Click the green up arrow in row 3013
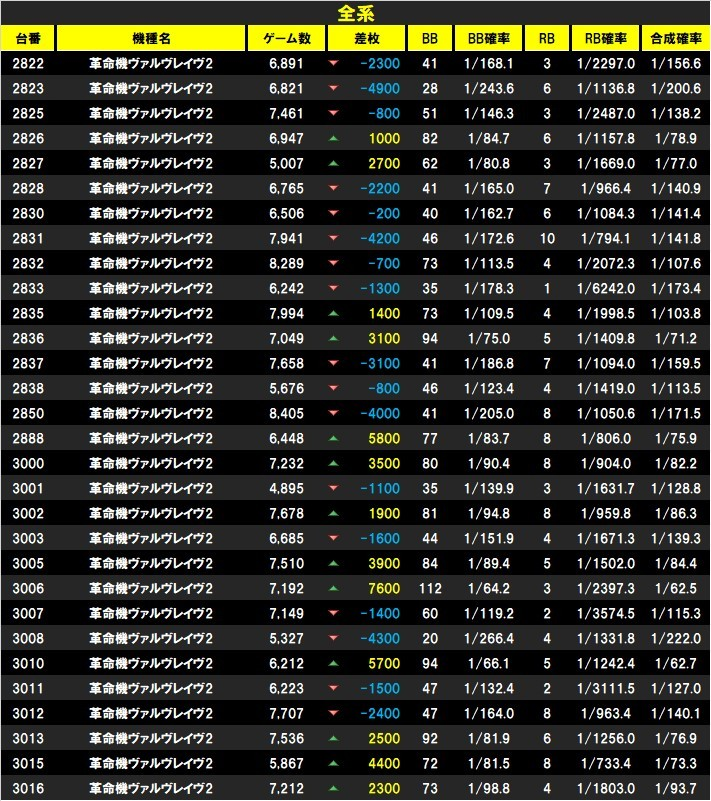 click(334, 739)
